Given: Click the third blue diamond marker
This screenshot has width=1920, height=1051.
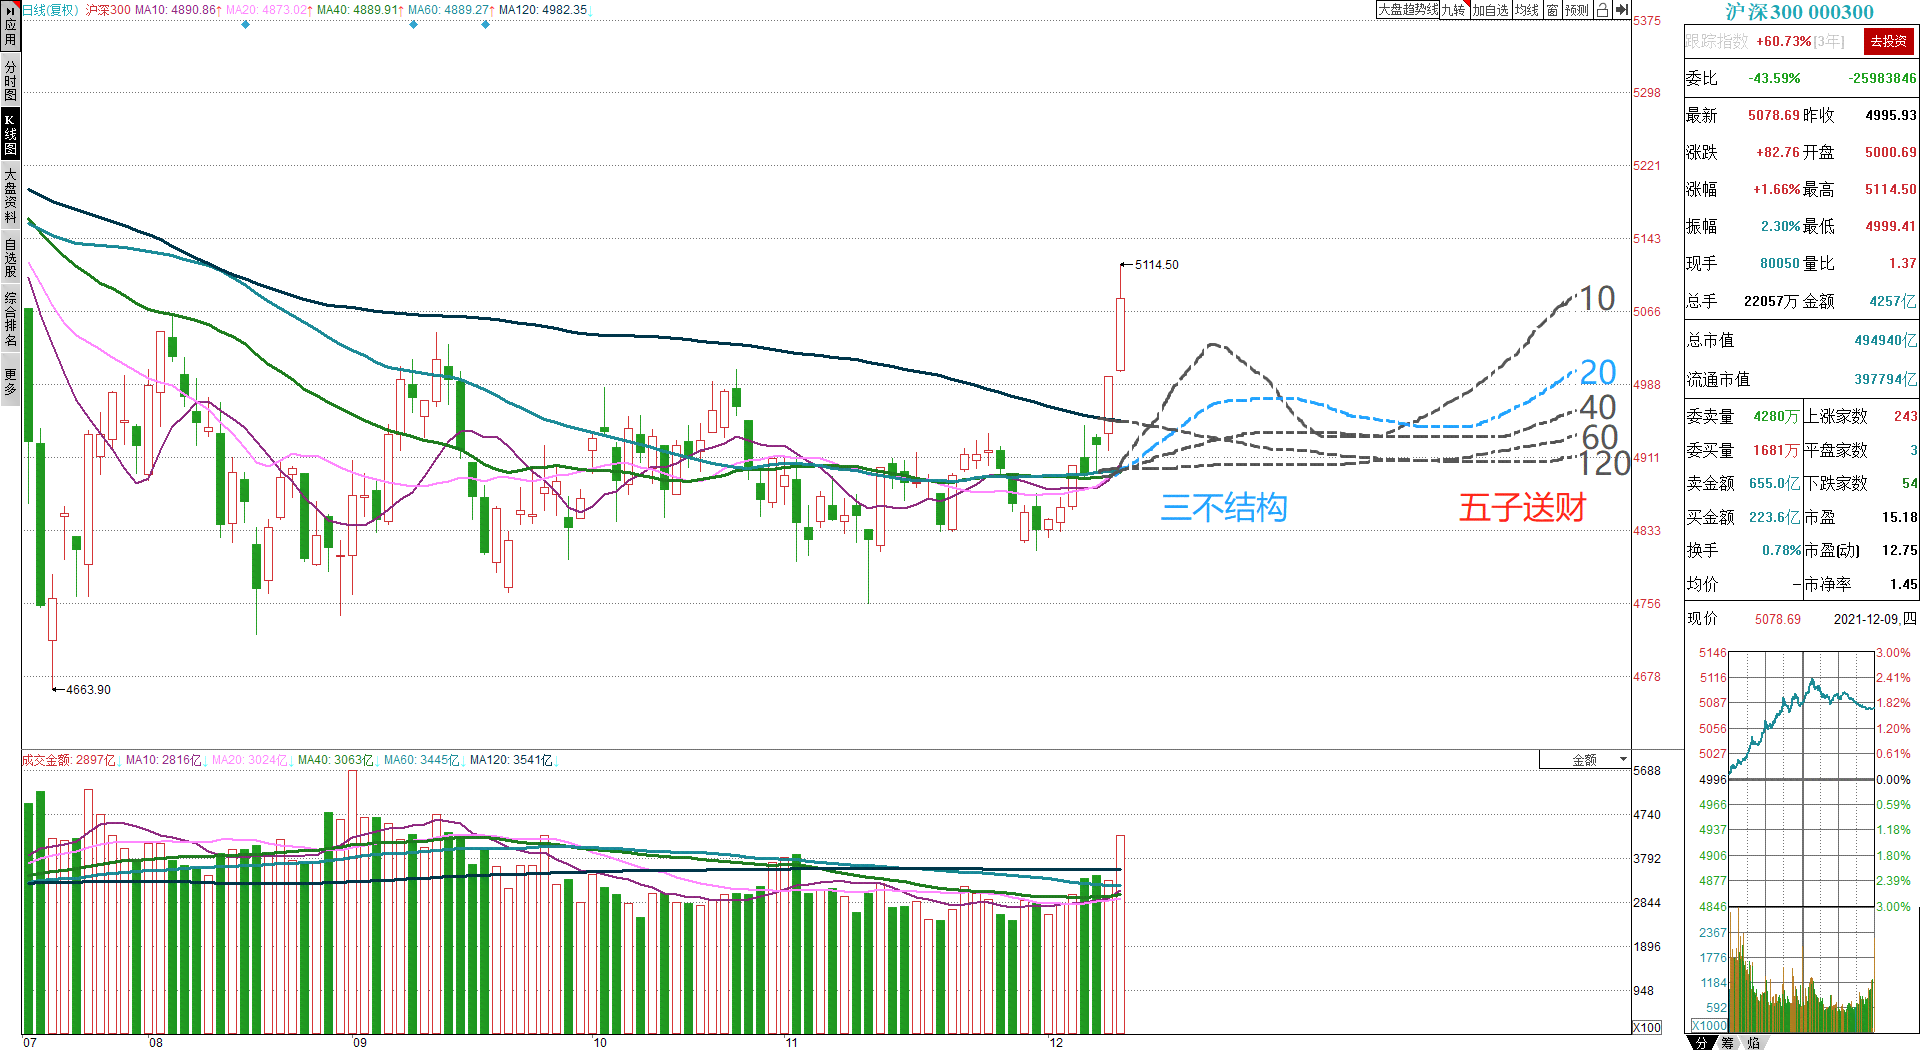Looking at the screenshot, I should tap(485, 24).
